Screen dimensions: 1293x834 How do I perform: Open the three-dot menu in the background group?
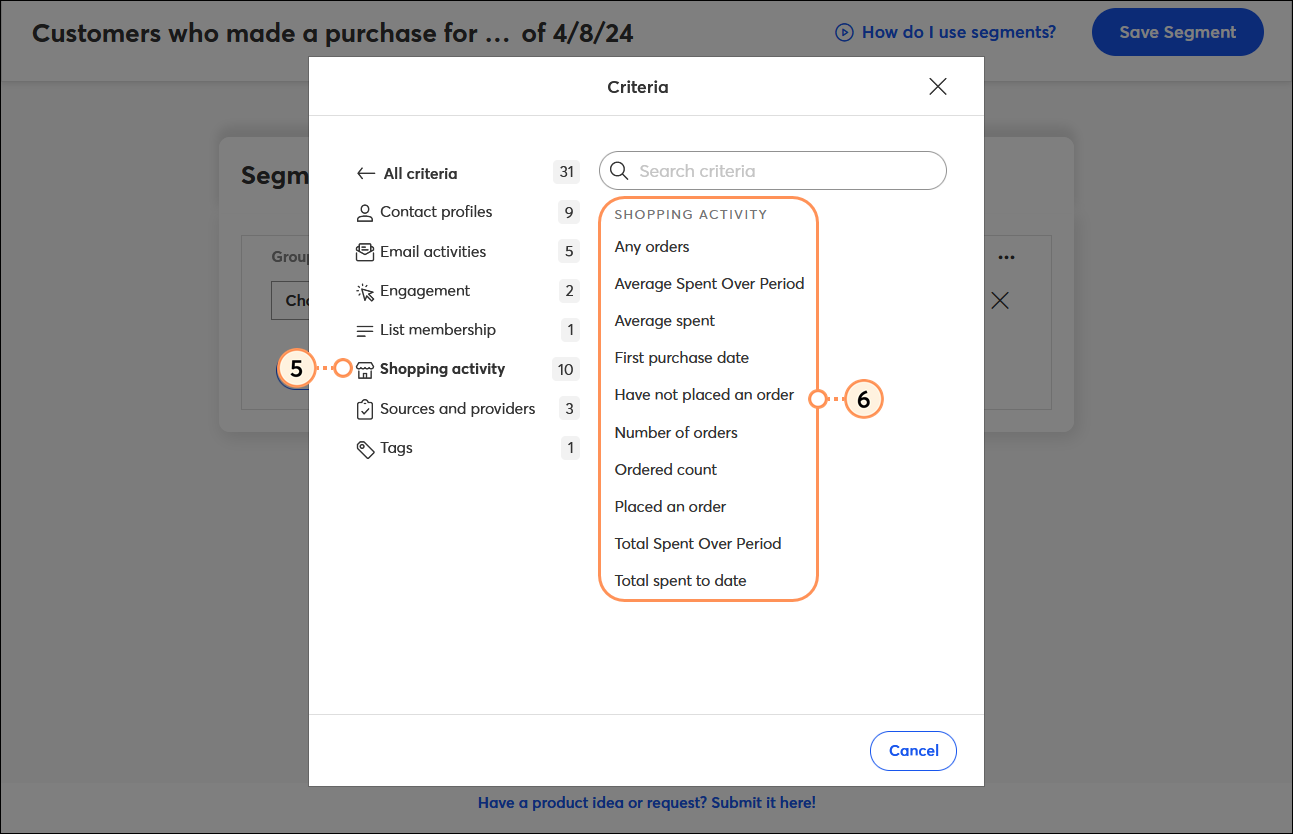click(x=1006, y=257)
